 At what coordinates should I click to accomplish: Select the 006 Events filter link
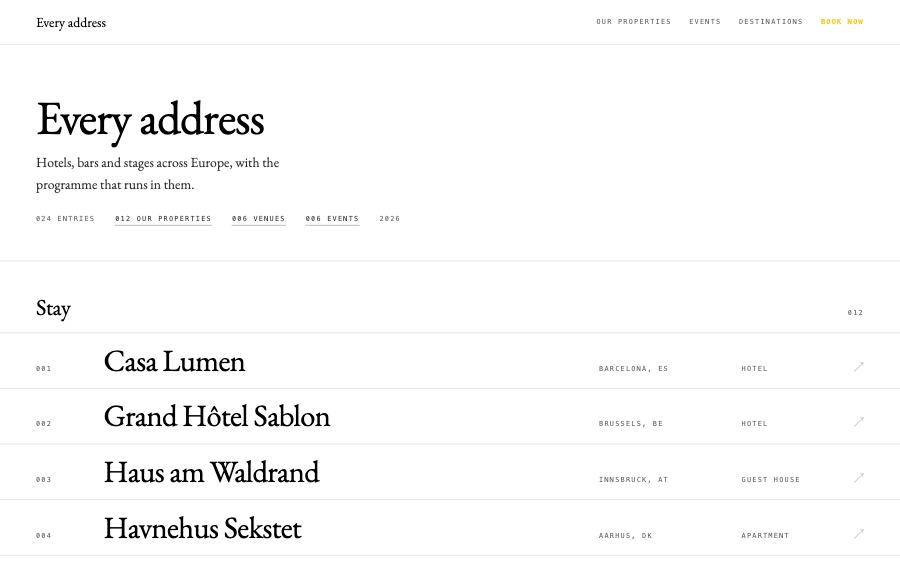tap(332, 219)
